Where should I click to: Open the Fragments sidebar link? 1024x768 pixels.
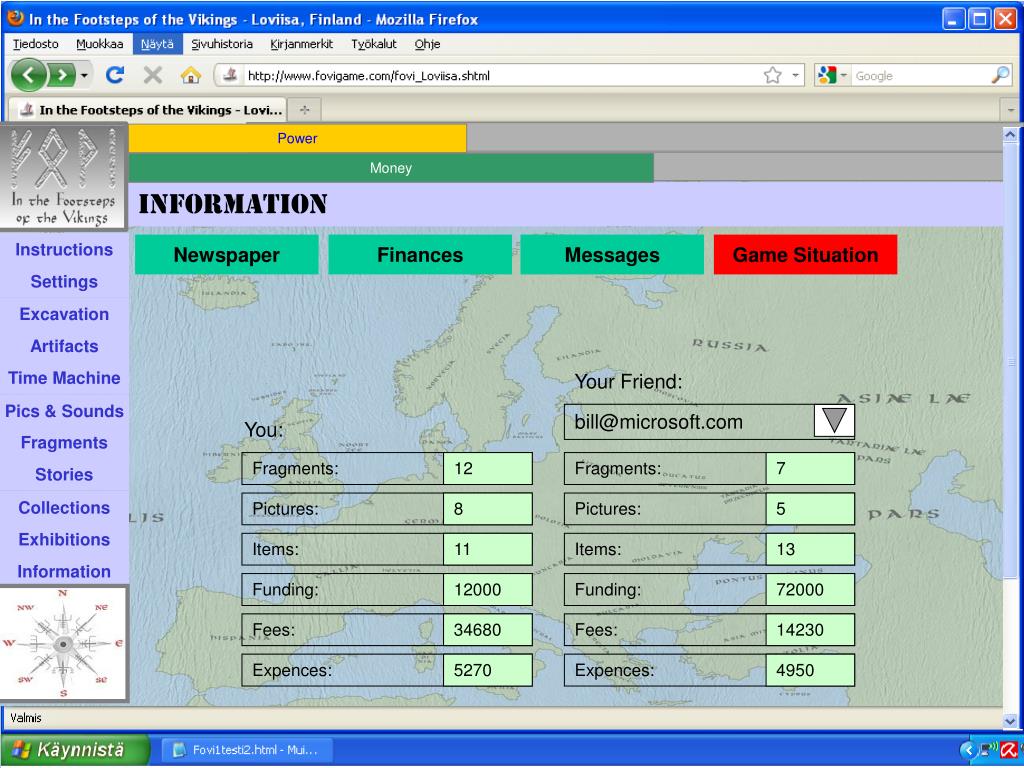pyautogui.click(x=64, y=443)
